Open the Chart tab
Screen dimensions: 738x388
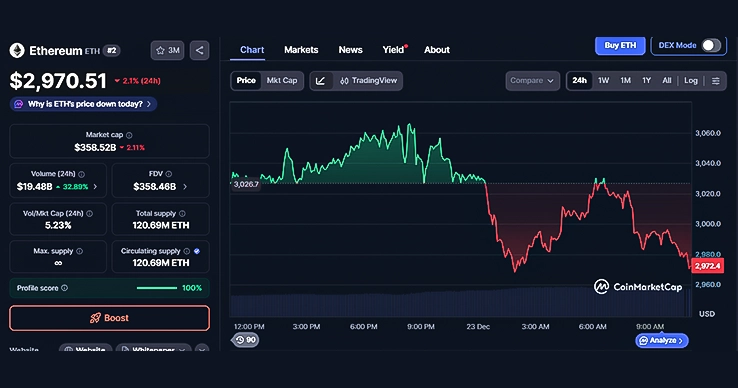coord(252,50)
